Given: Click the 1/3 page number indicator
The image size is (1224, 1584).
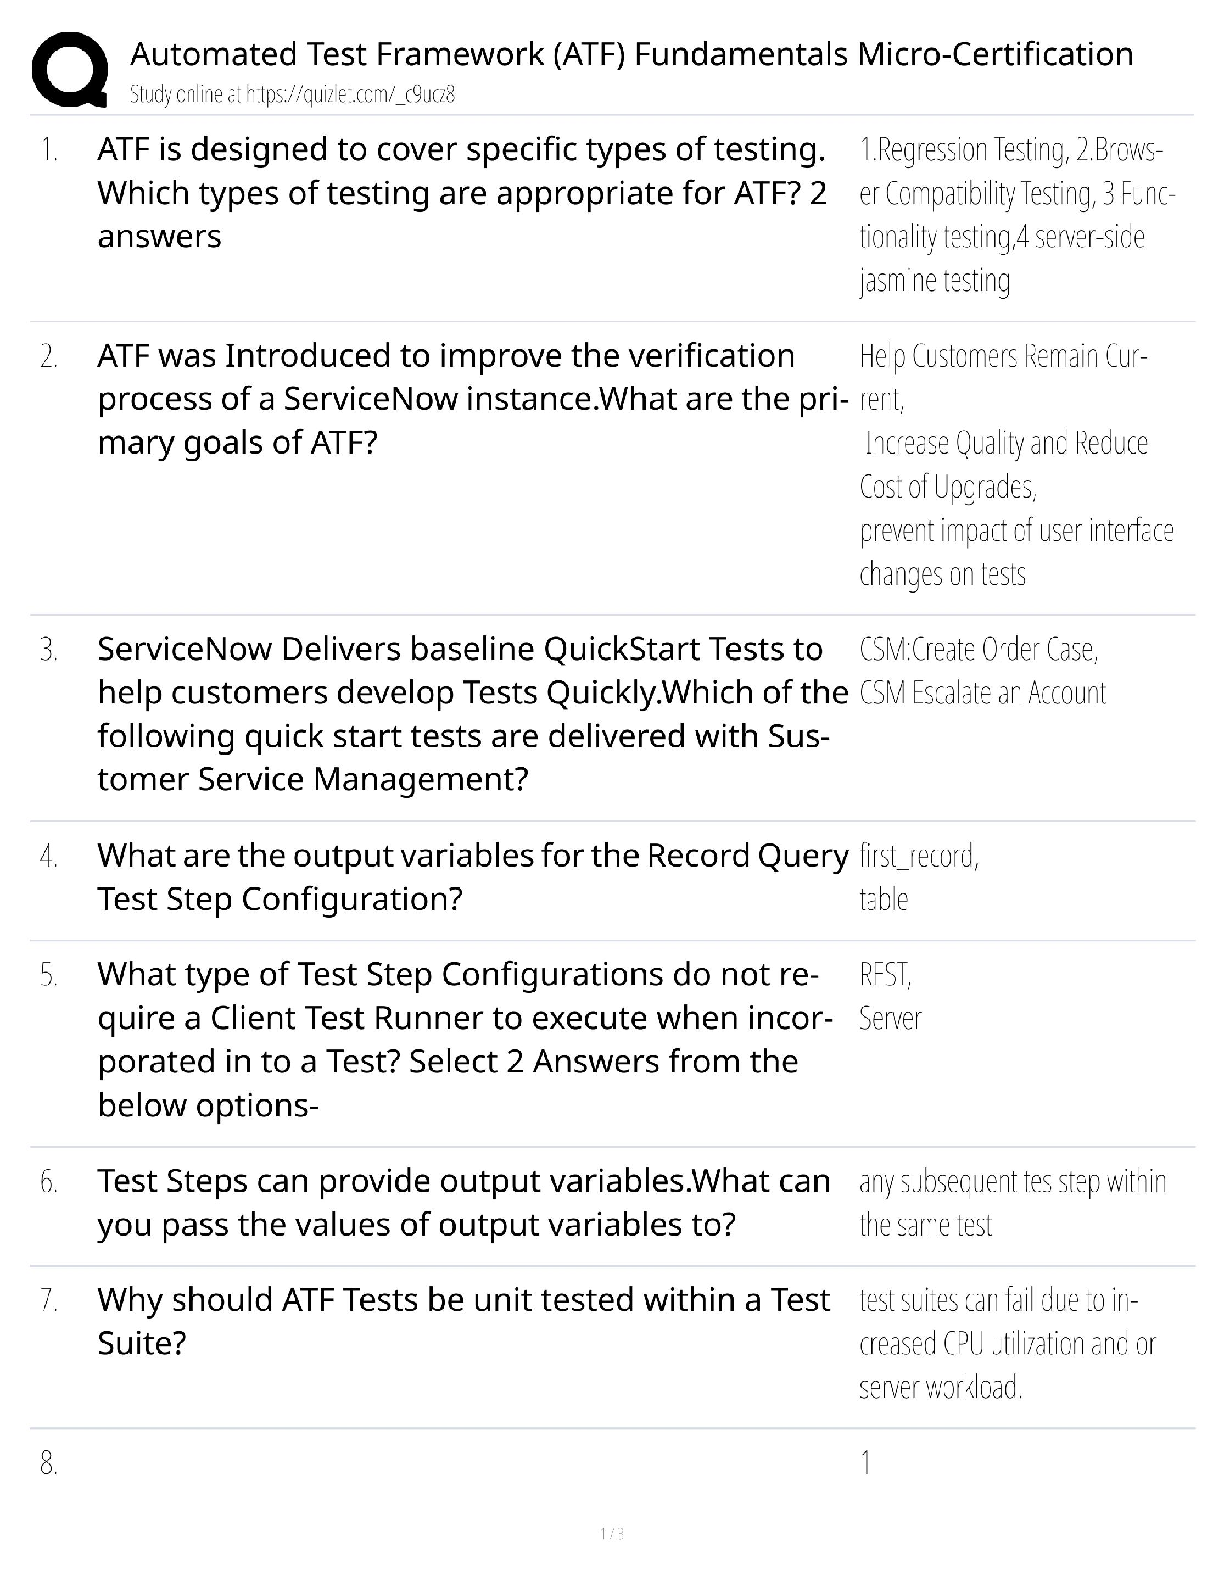Looking at the screenshot, I should click(611, 1534).
